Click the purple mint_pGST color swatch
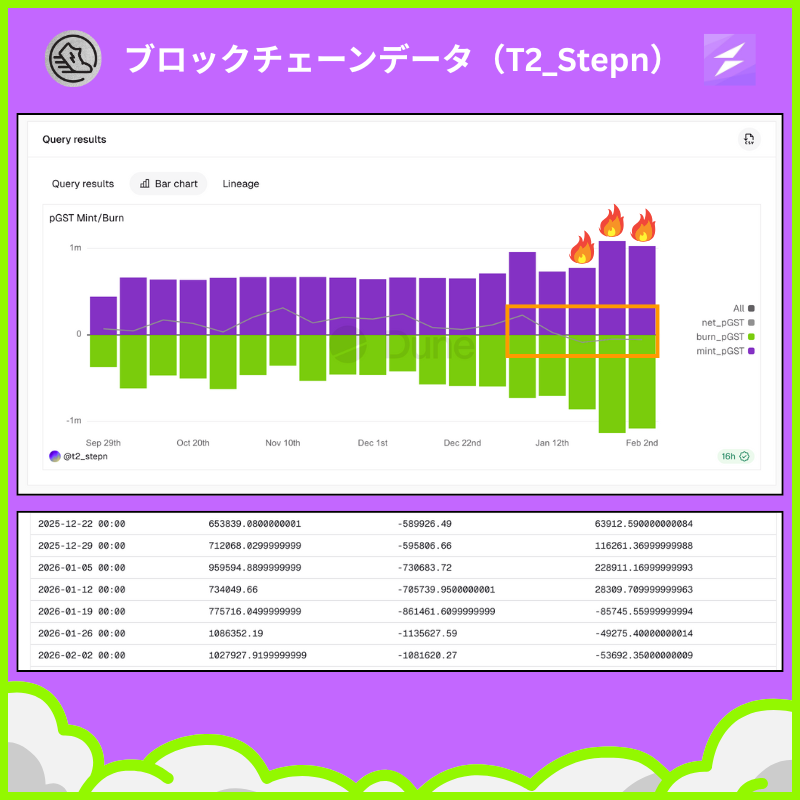800x800 pixels. click(751, 351)
